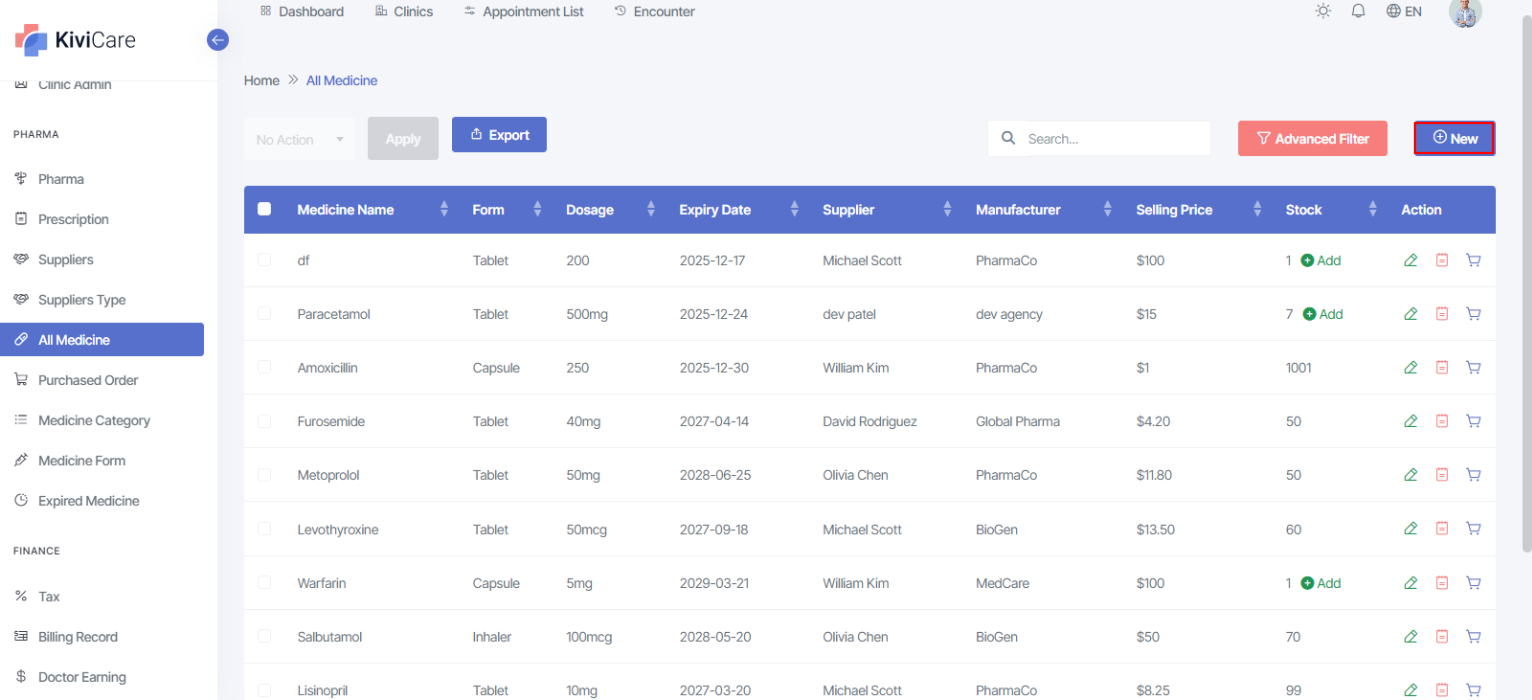Click the edit pencil icon for Paracetamol

(1410, 314)
